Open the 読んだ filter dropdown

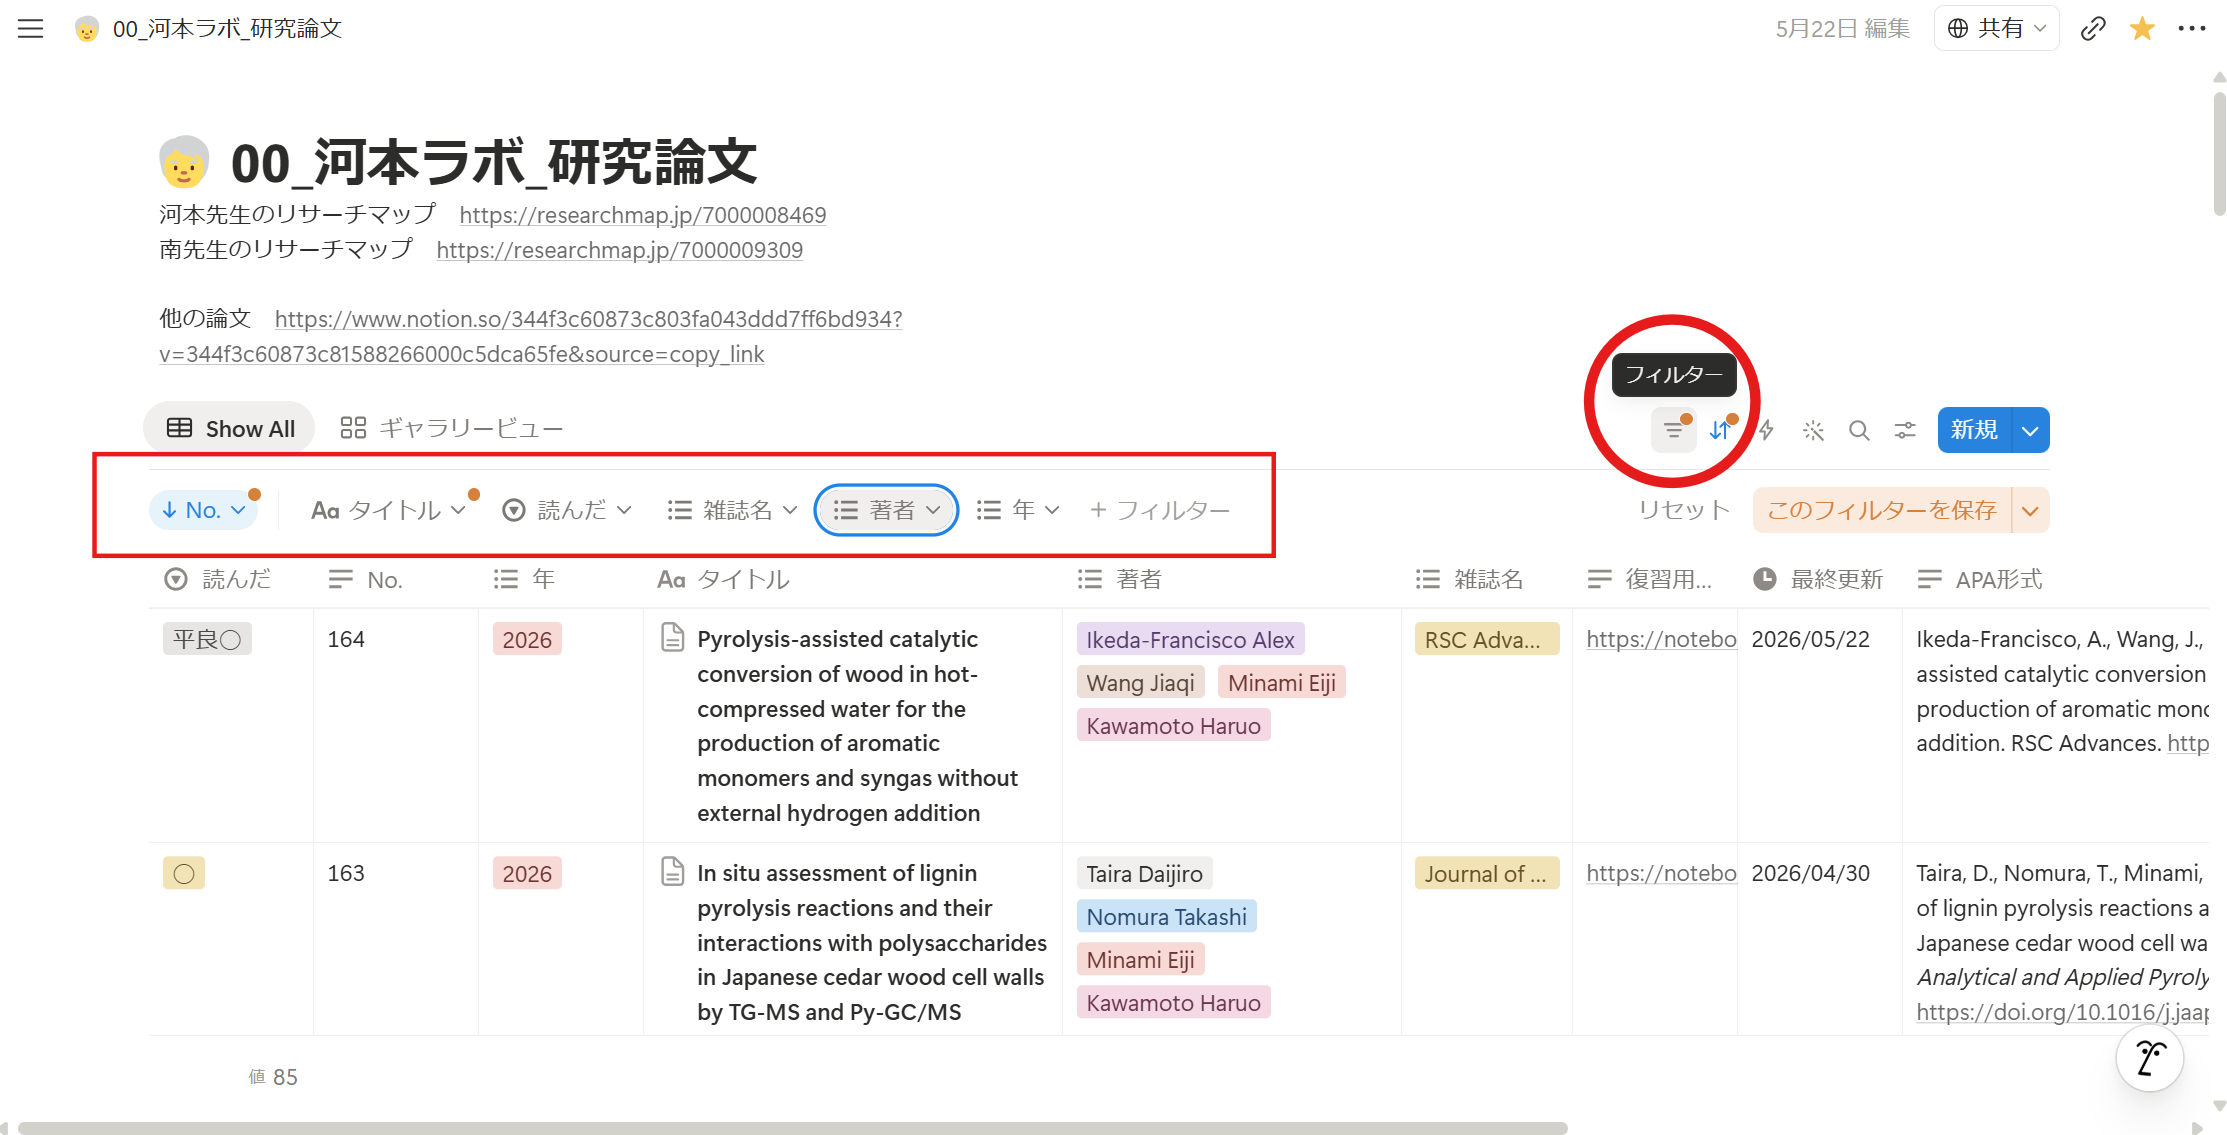567,510
